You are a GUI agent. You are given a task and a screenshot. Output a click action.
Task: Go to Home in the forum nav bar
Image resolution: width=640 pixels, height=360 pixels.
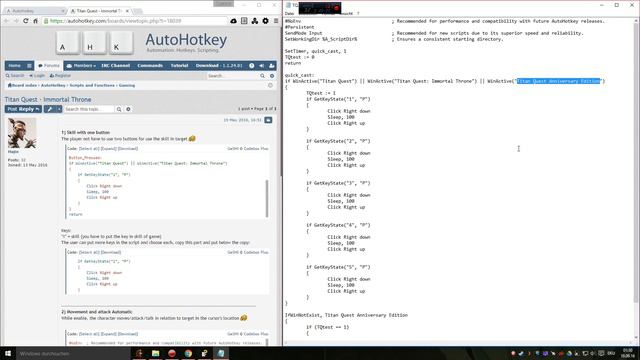[x=14, y=66]
